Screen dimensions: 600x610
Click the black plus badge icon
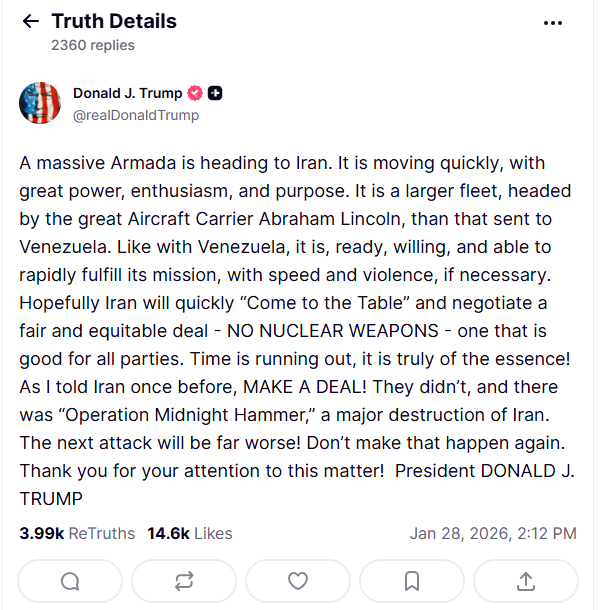pos(216,93)
